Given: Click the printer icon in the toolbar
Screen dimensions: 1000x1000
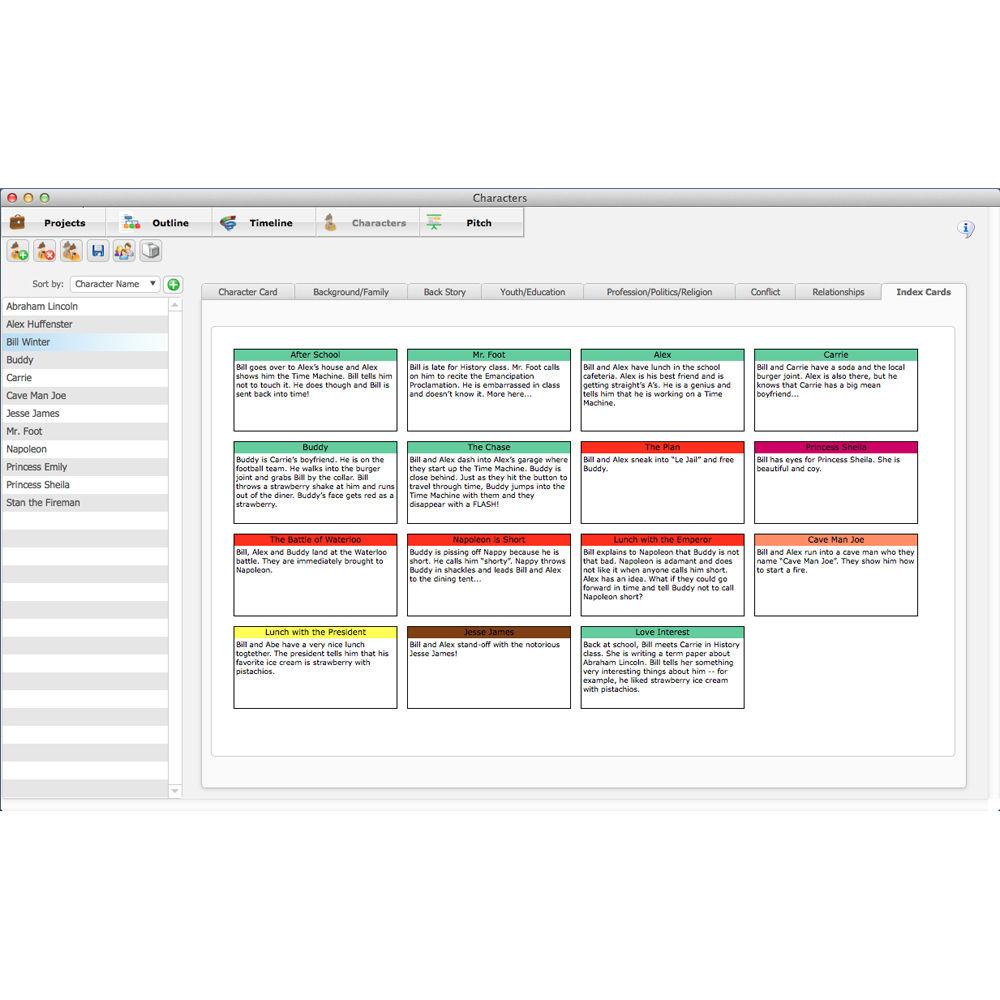Looking at the screenshot, I should tap(150, 251).
